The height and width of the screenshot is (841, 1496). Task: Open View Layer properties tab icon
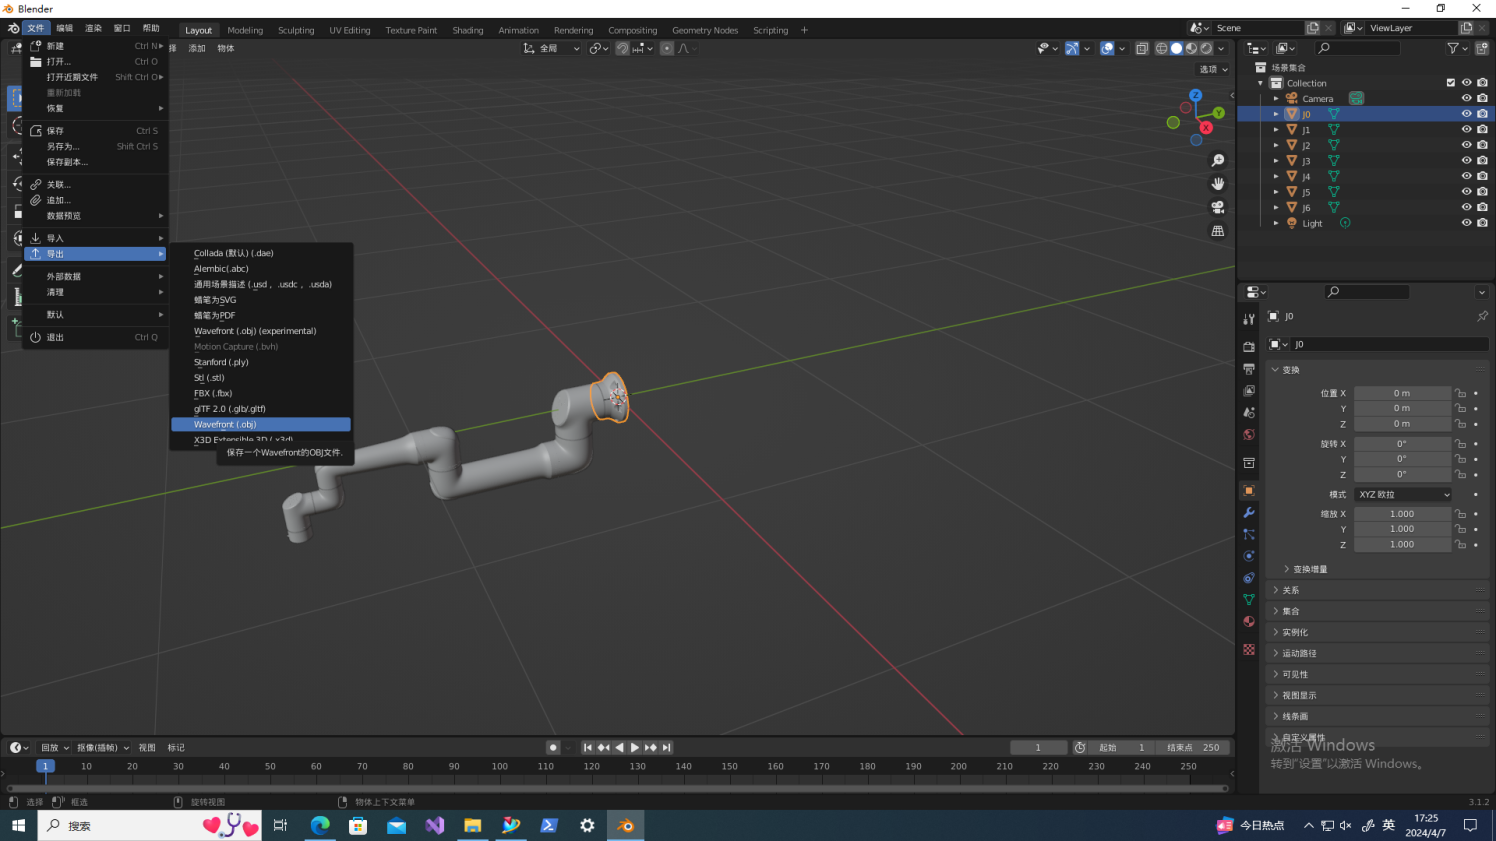(x=1249, y=391)
